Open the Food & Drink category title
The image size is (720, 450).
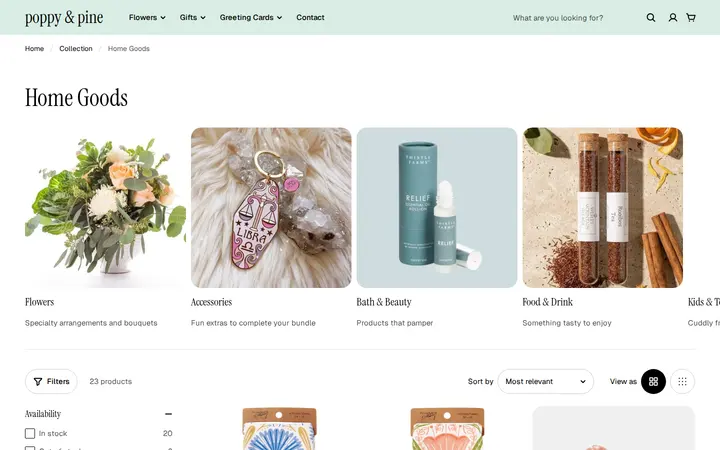[547, 302]
